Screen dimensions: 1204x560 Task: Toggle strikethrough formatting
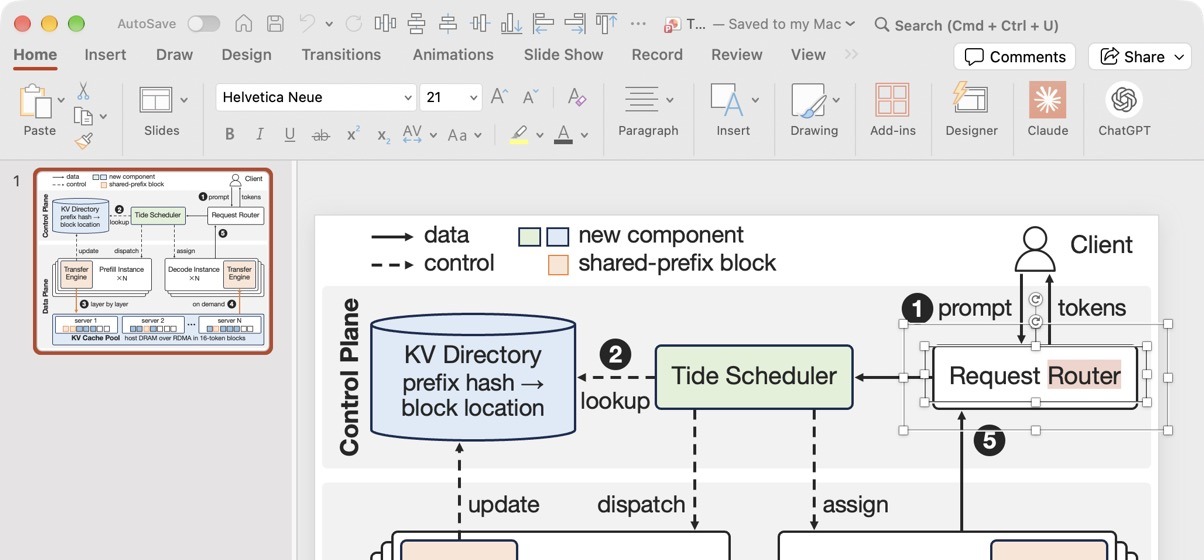[320, 134]
